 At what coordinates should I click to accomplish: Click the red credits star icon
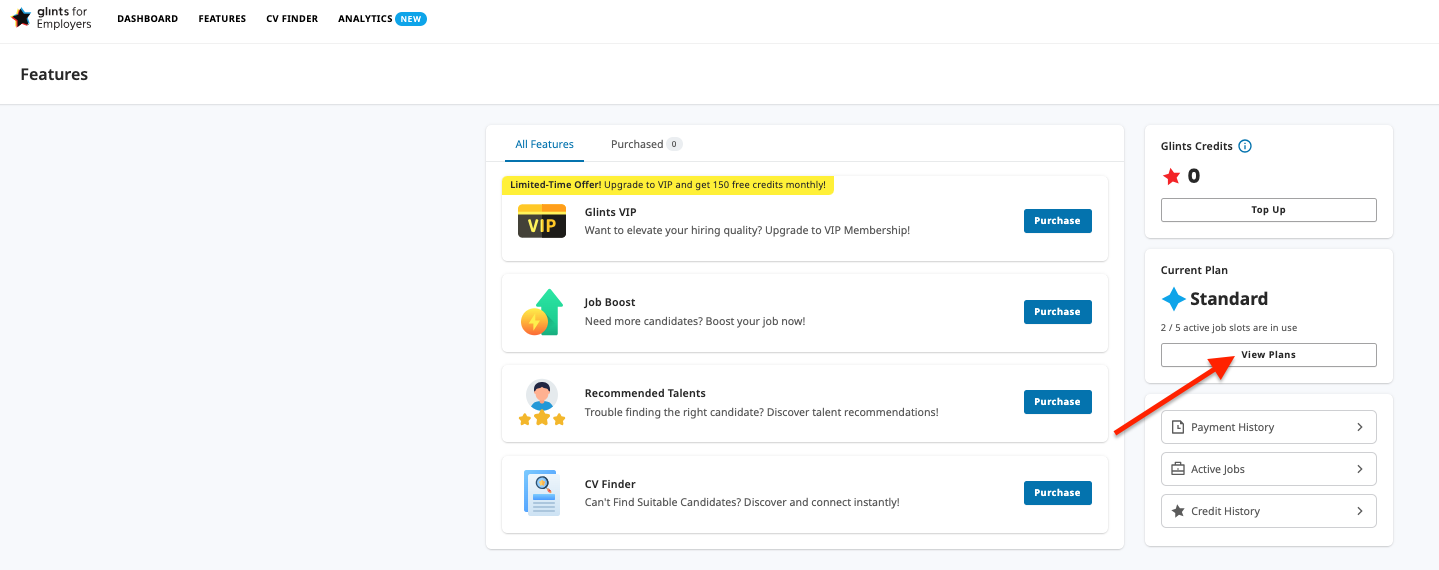[1171, 177]
